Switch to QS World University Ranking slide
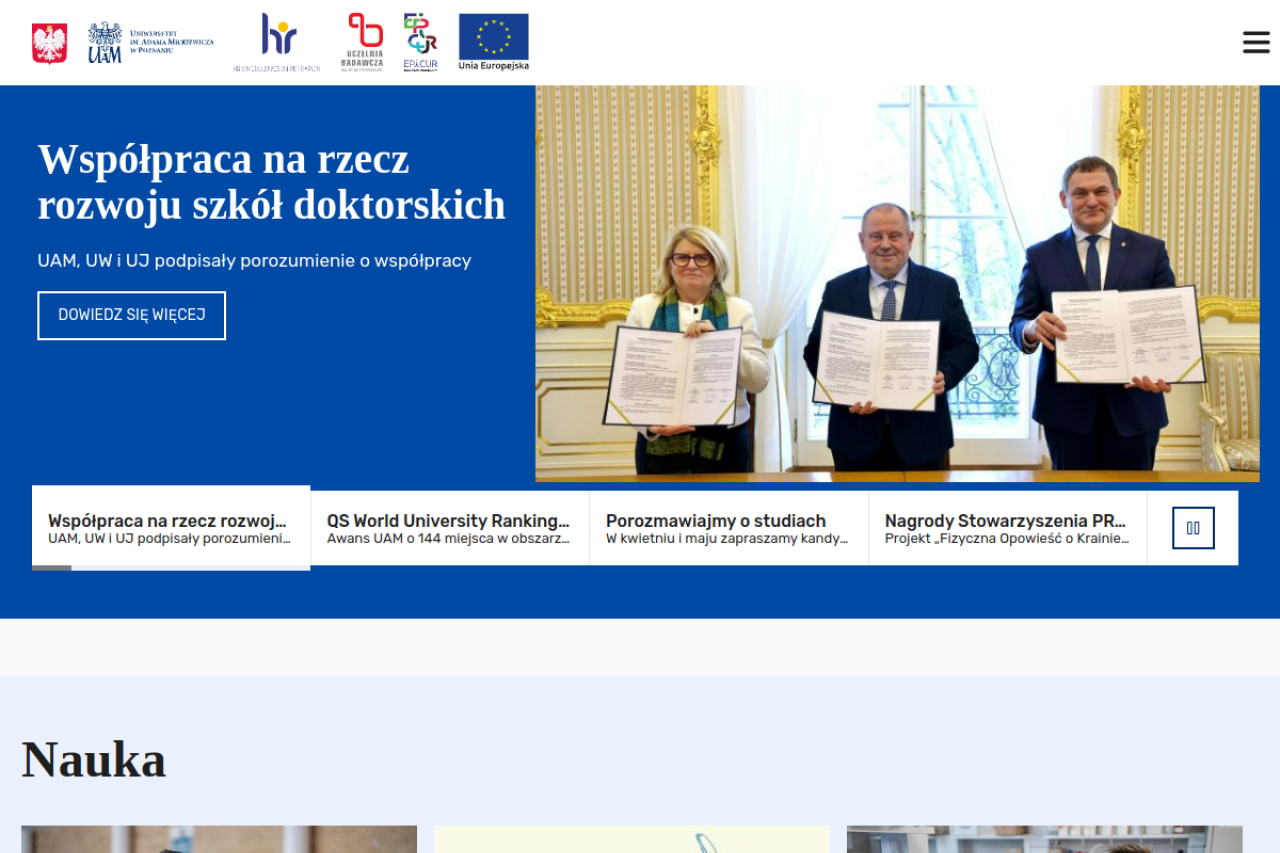The image size is (1280, 853). click(449, 528)
